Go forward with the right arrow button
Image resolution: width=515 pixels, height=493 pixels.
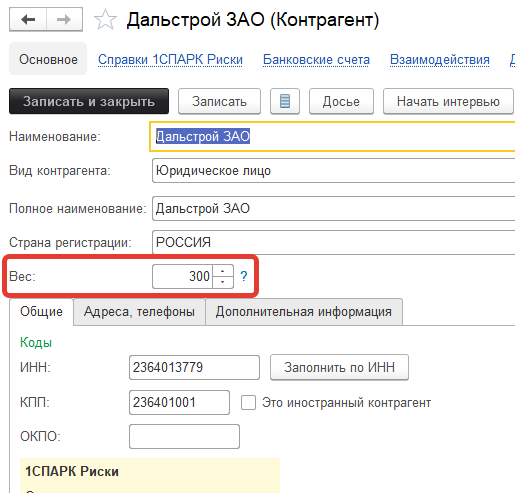64,20
